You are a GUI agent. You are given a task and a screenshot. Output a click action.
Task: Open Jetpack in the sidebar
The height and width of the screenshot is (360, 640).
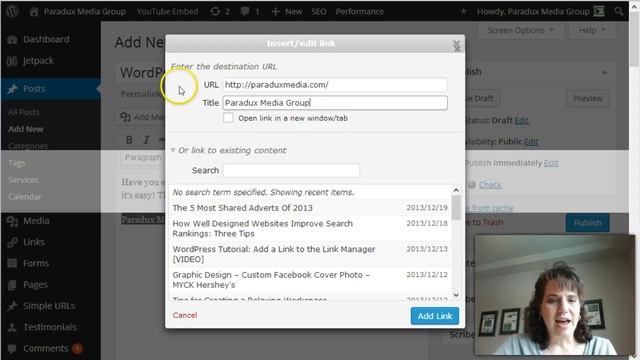click(x=38, y=60)
